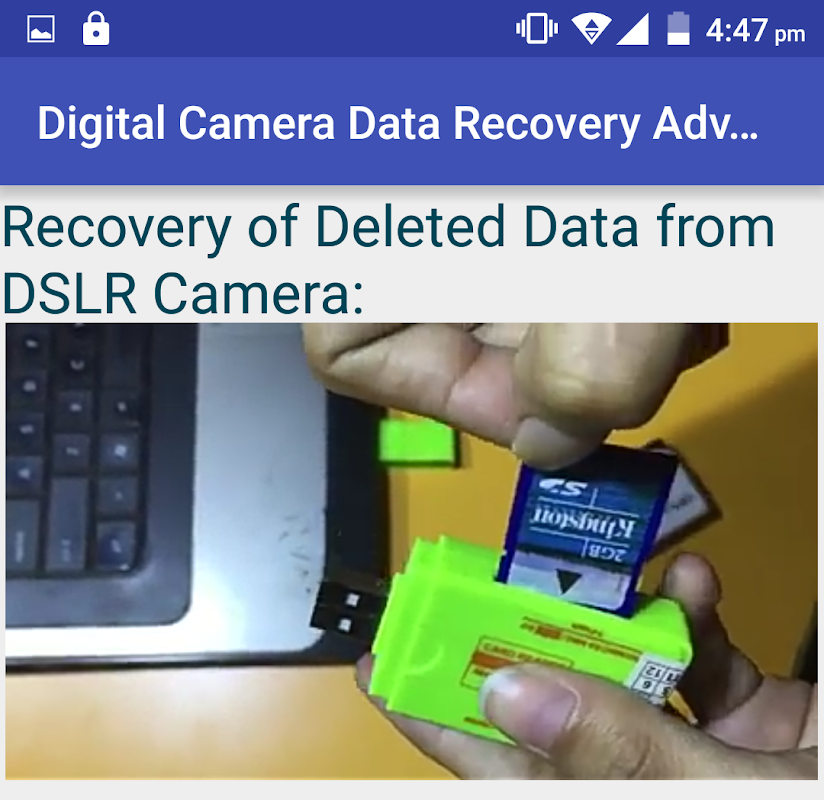Tap the Kingston SD card in photo
The image size is (824, 800).
click(587, 528)
